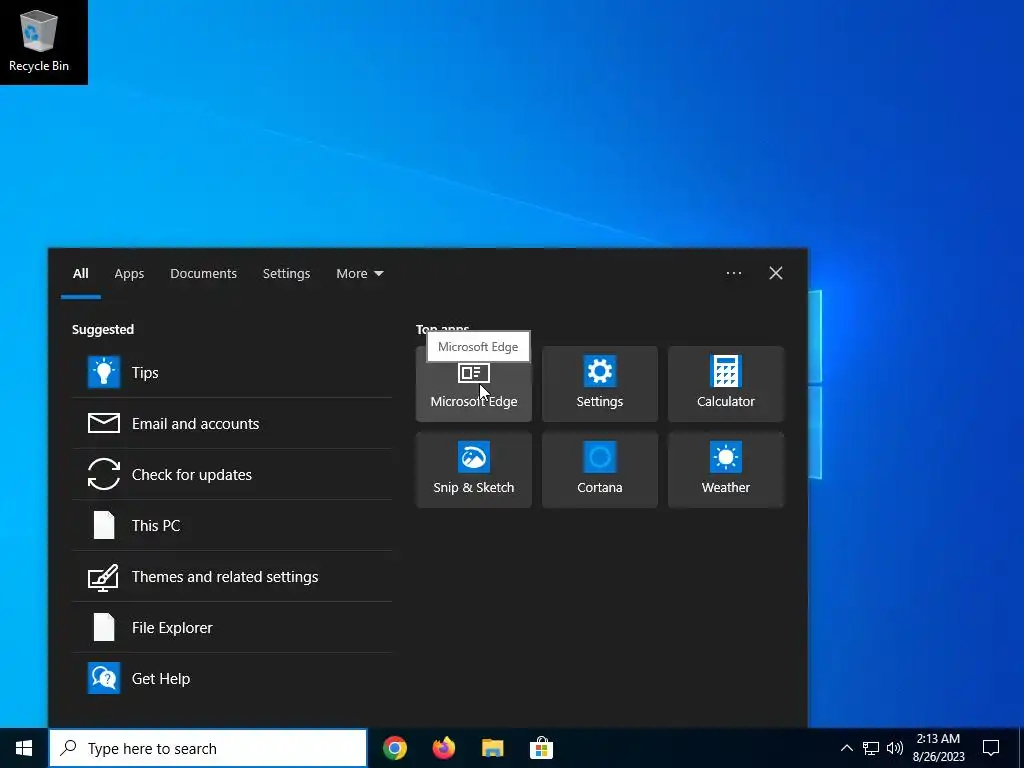Click the Windows Start button
The width and height of the screenshot is (1024, 768).
click(x=24, y=748)
